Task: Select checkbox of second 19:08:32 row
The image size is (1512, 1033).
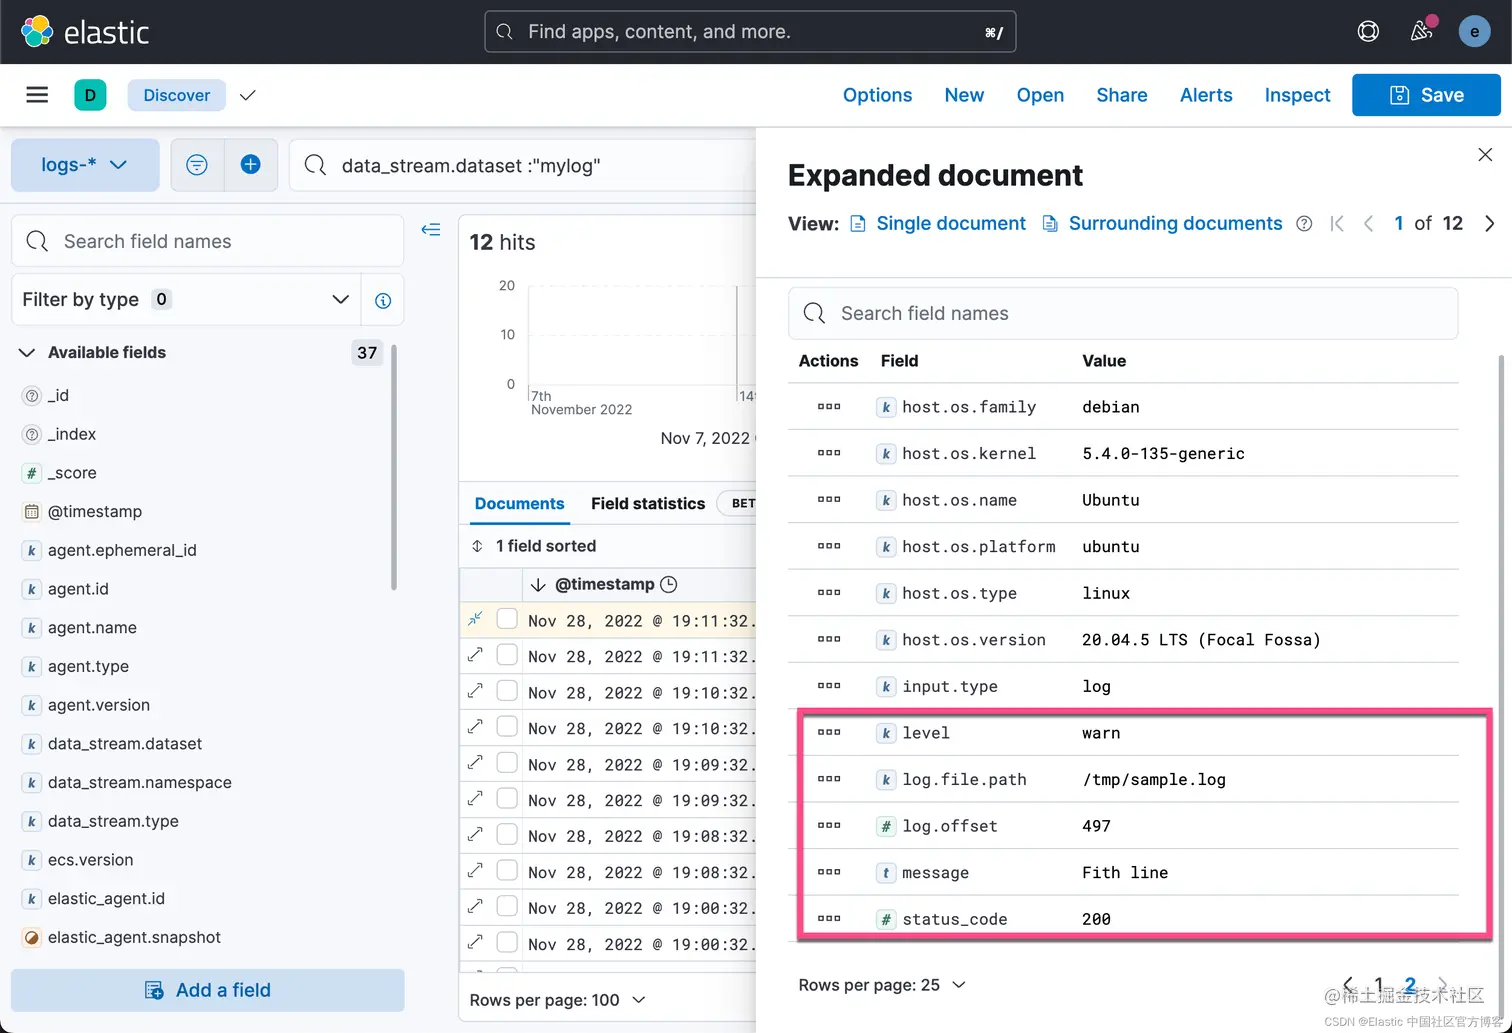Action: (x=507, y=871)
